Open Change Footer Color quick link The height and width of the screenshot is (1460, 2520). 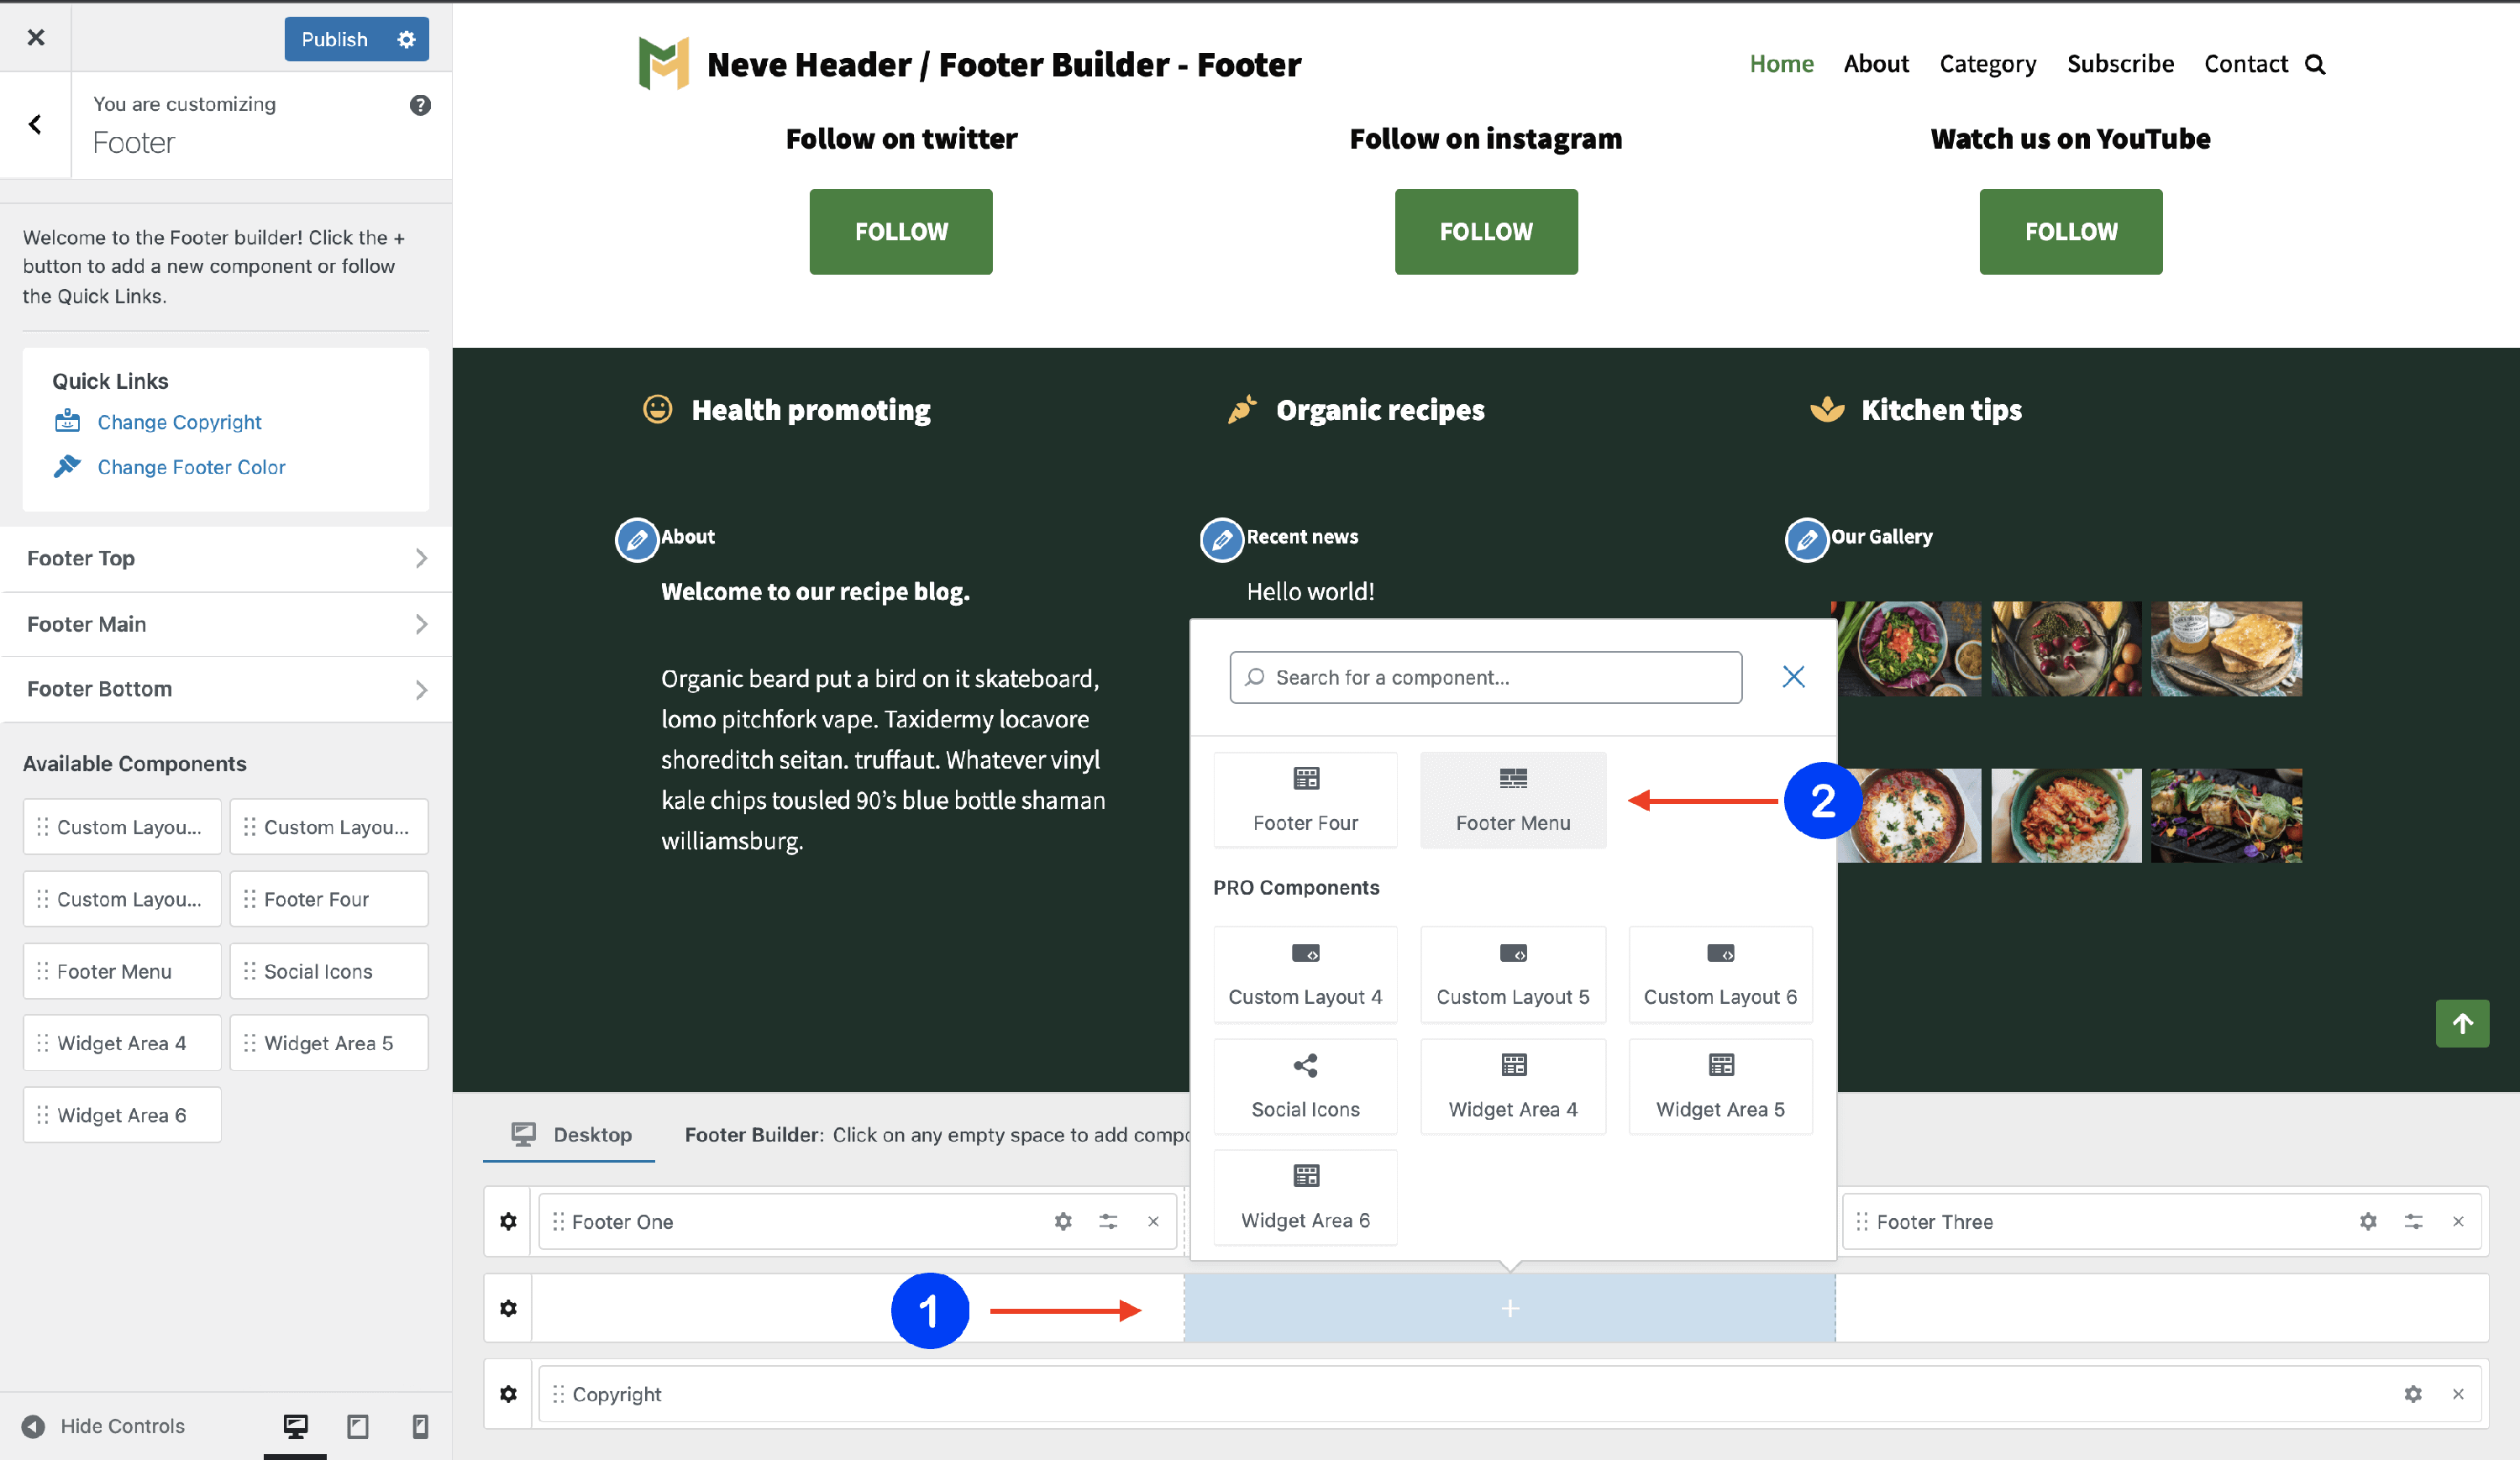coord(191,467)
